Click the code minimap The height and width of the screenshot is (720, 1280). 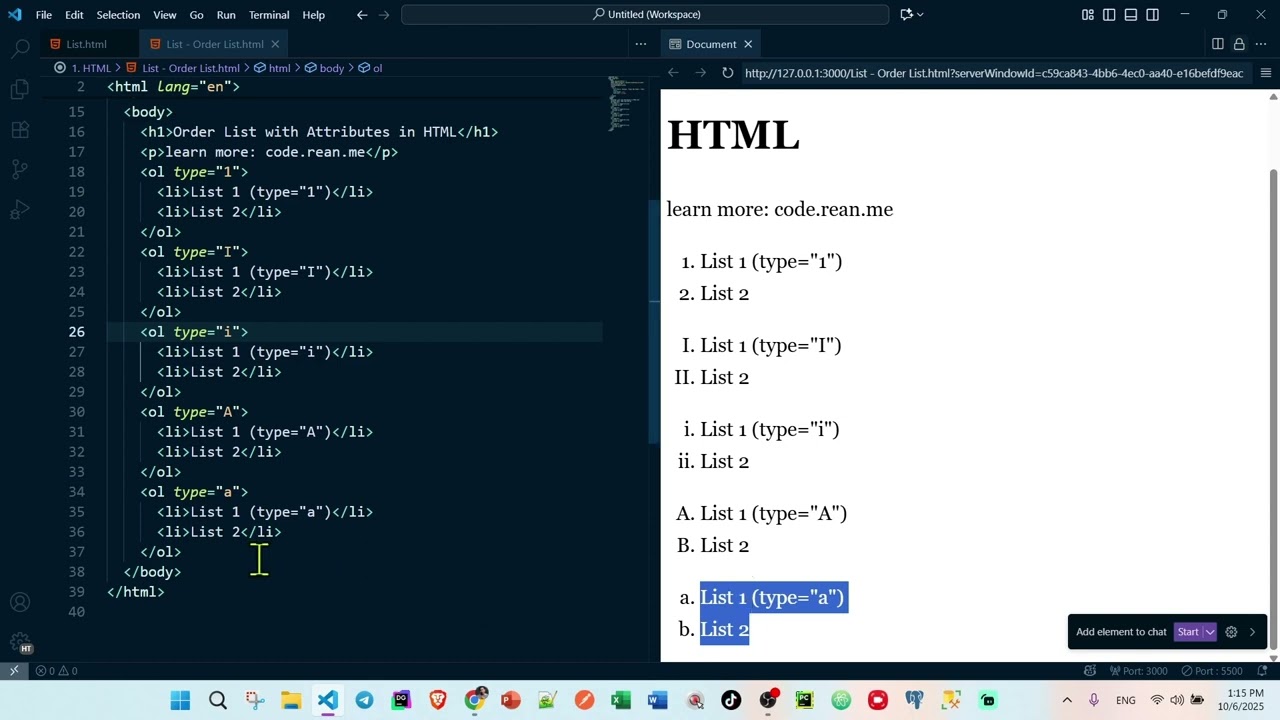coord(627,103)
